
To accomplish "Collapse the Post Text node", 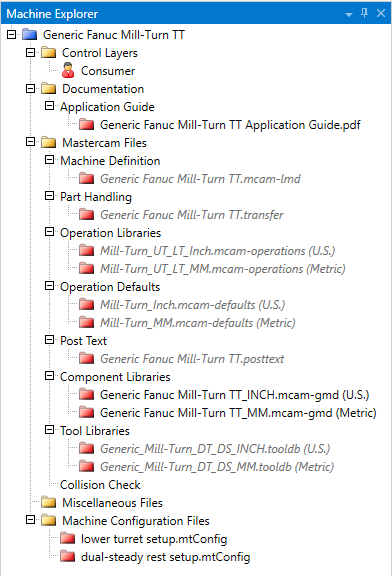I will point(49,340).
